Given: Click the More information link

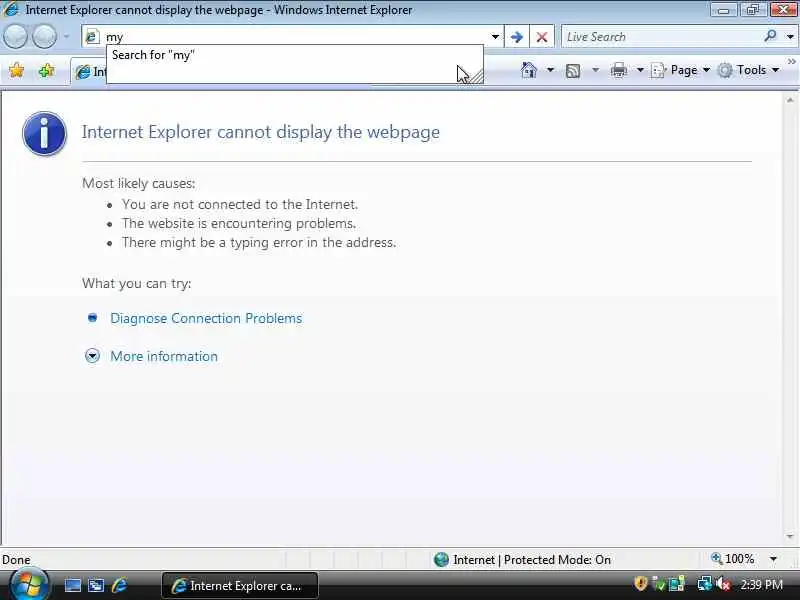Looking at the screenshot, I should [164, 356].
